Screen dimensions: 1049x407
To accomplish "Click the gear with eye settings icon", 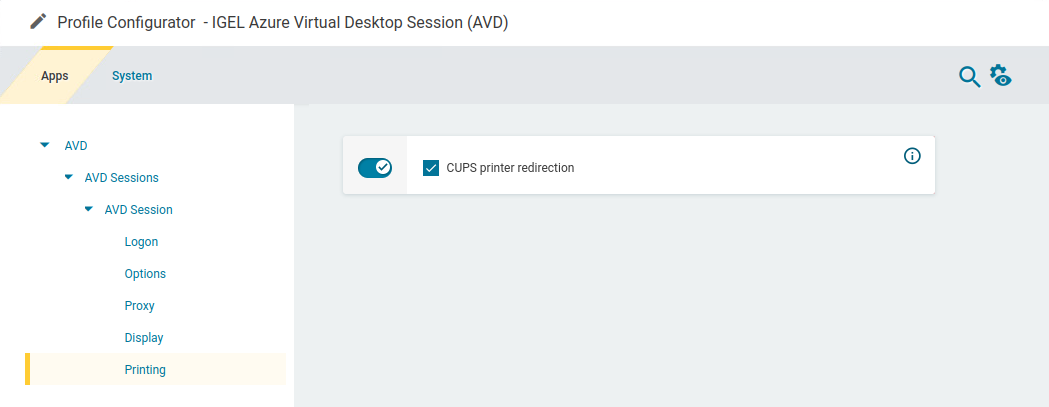I will tap(1001, 76).
